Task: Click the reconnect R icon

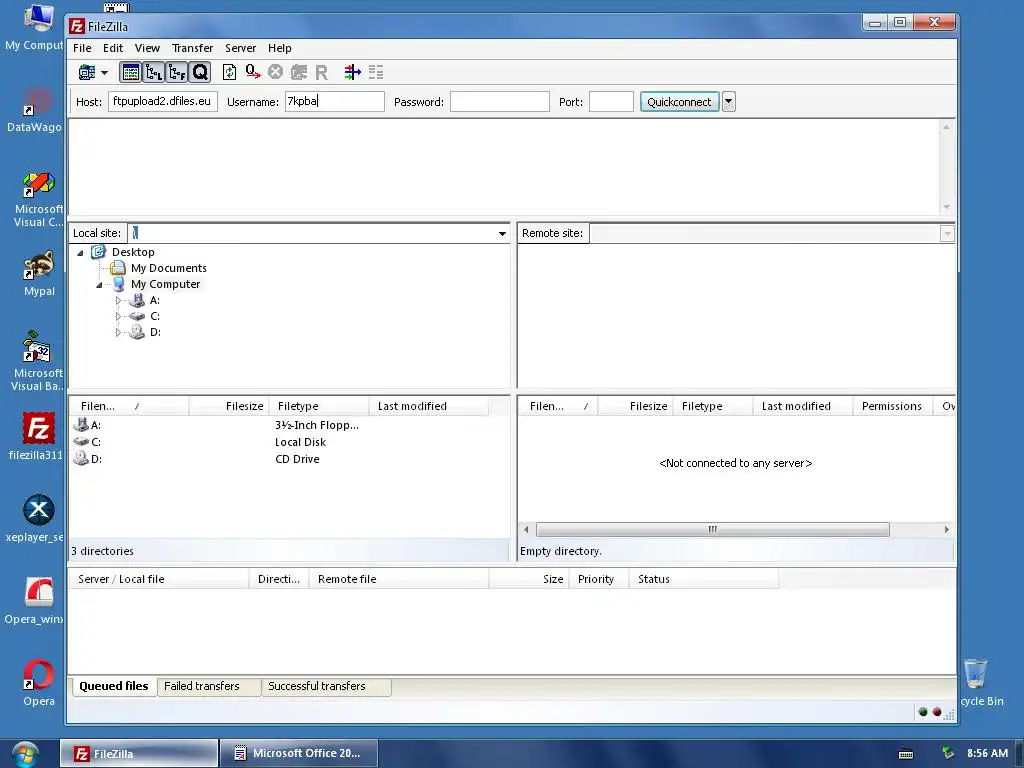Action: [x=321, y=72]
